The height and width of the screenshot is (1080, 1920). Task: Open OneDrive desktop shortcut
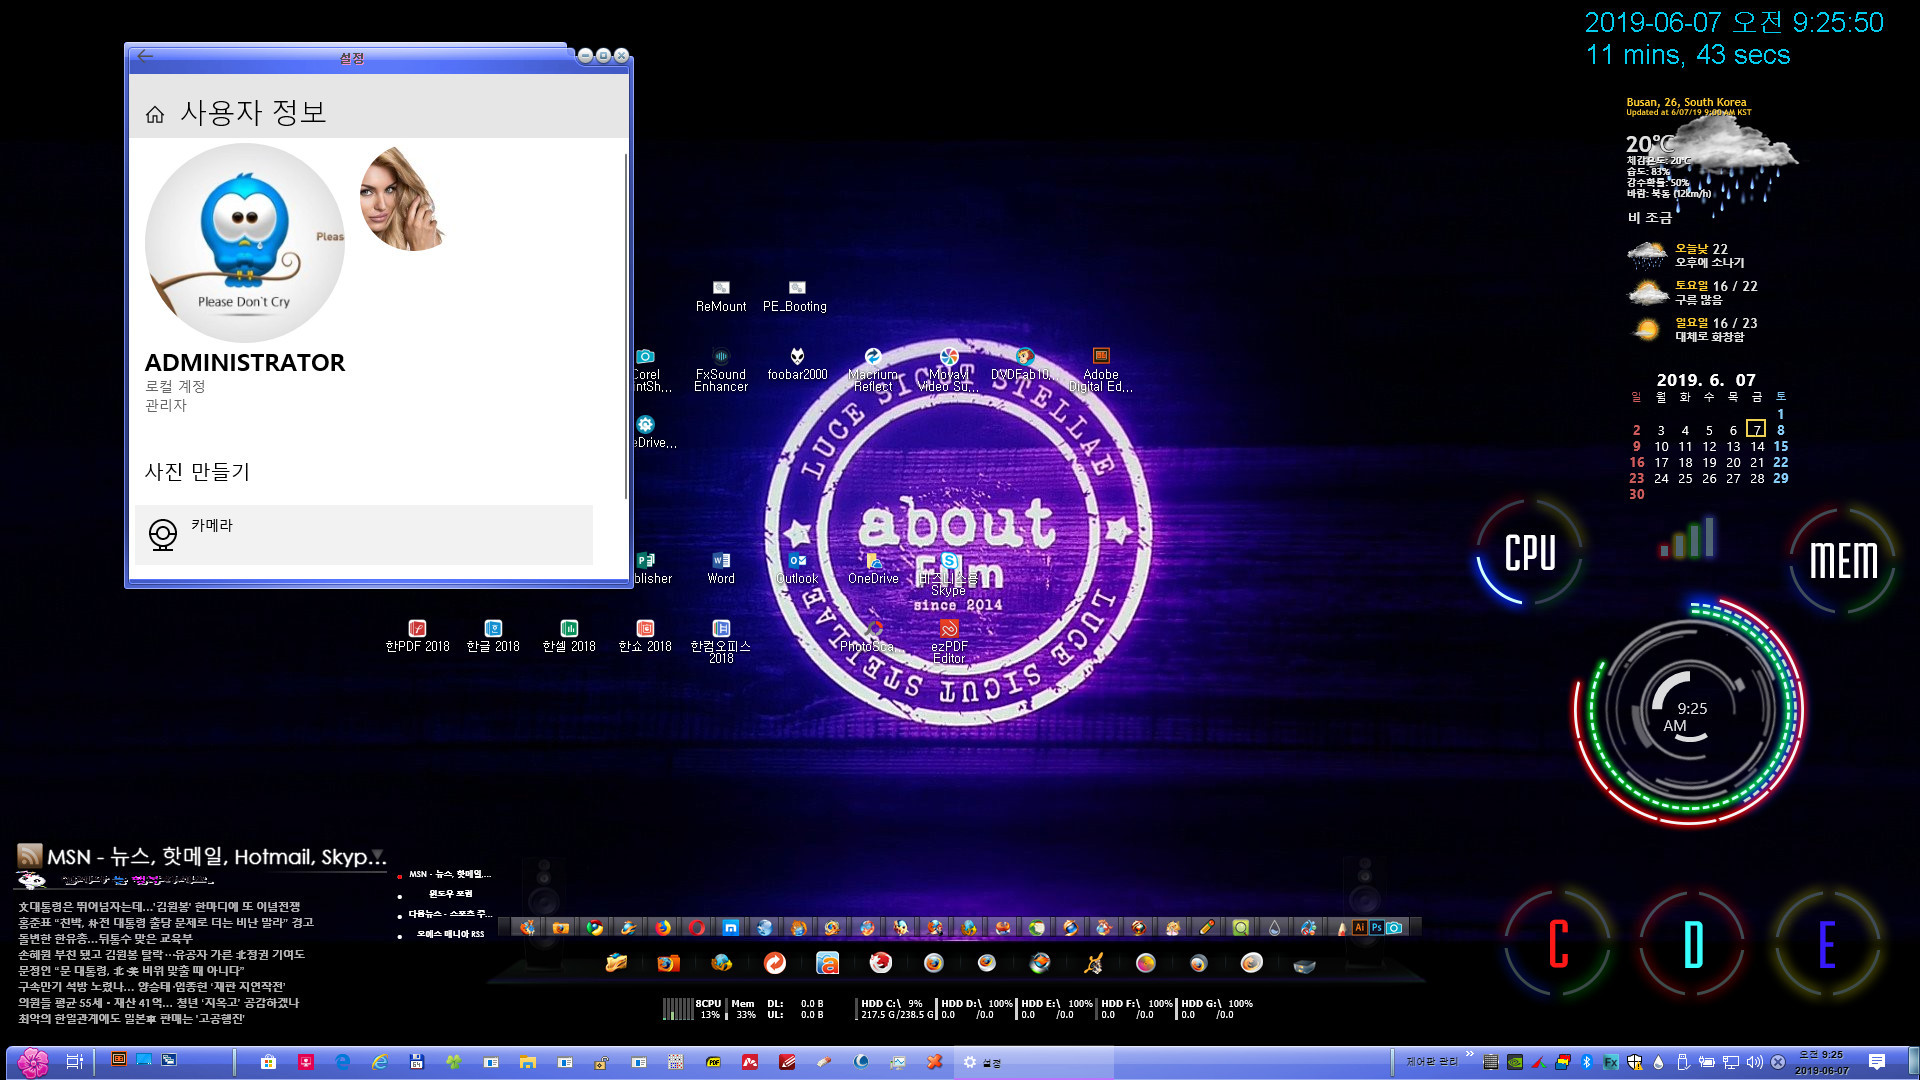point(873,568)
